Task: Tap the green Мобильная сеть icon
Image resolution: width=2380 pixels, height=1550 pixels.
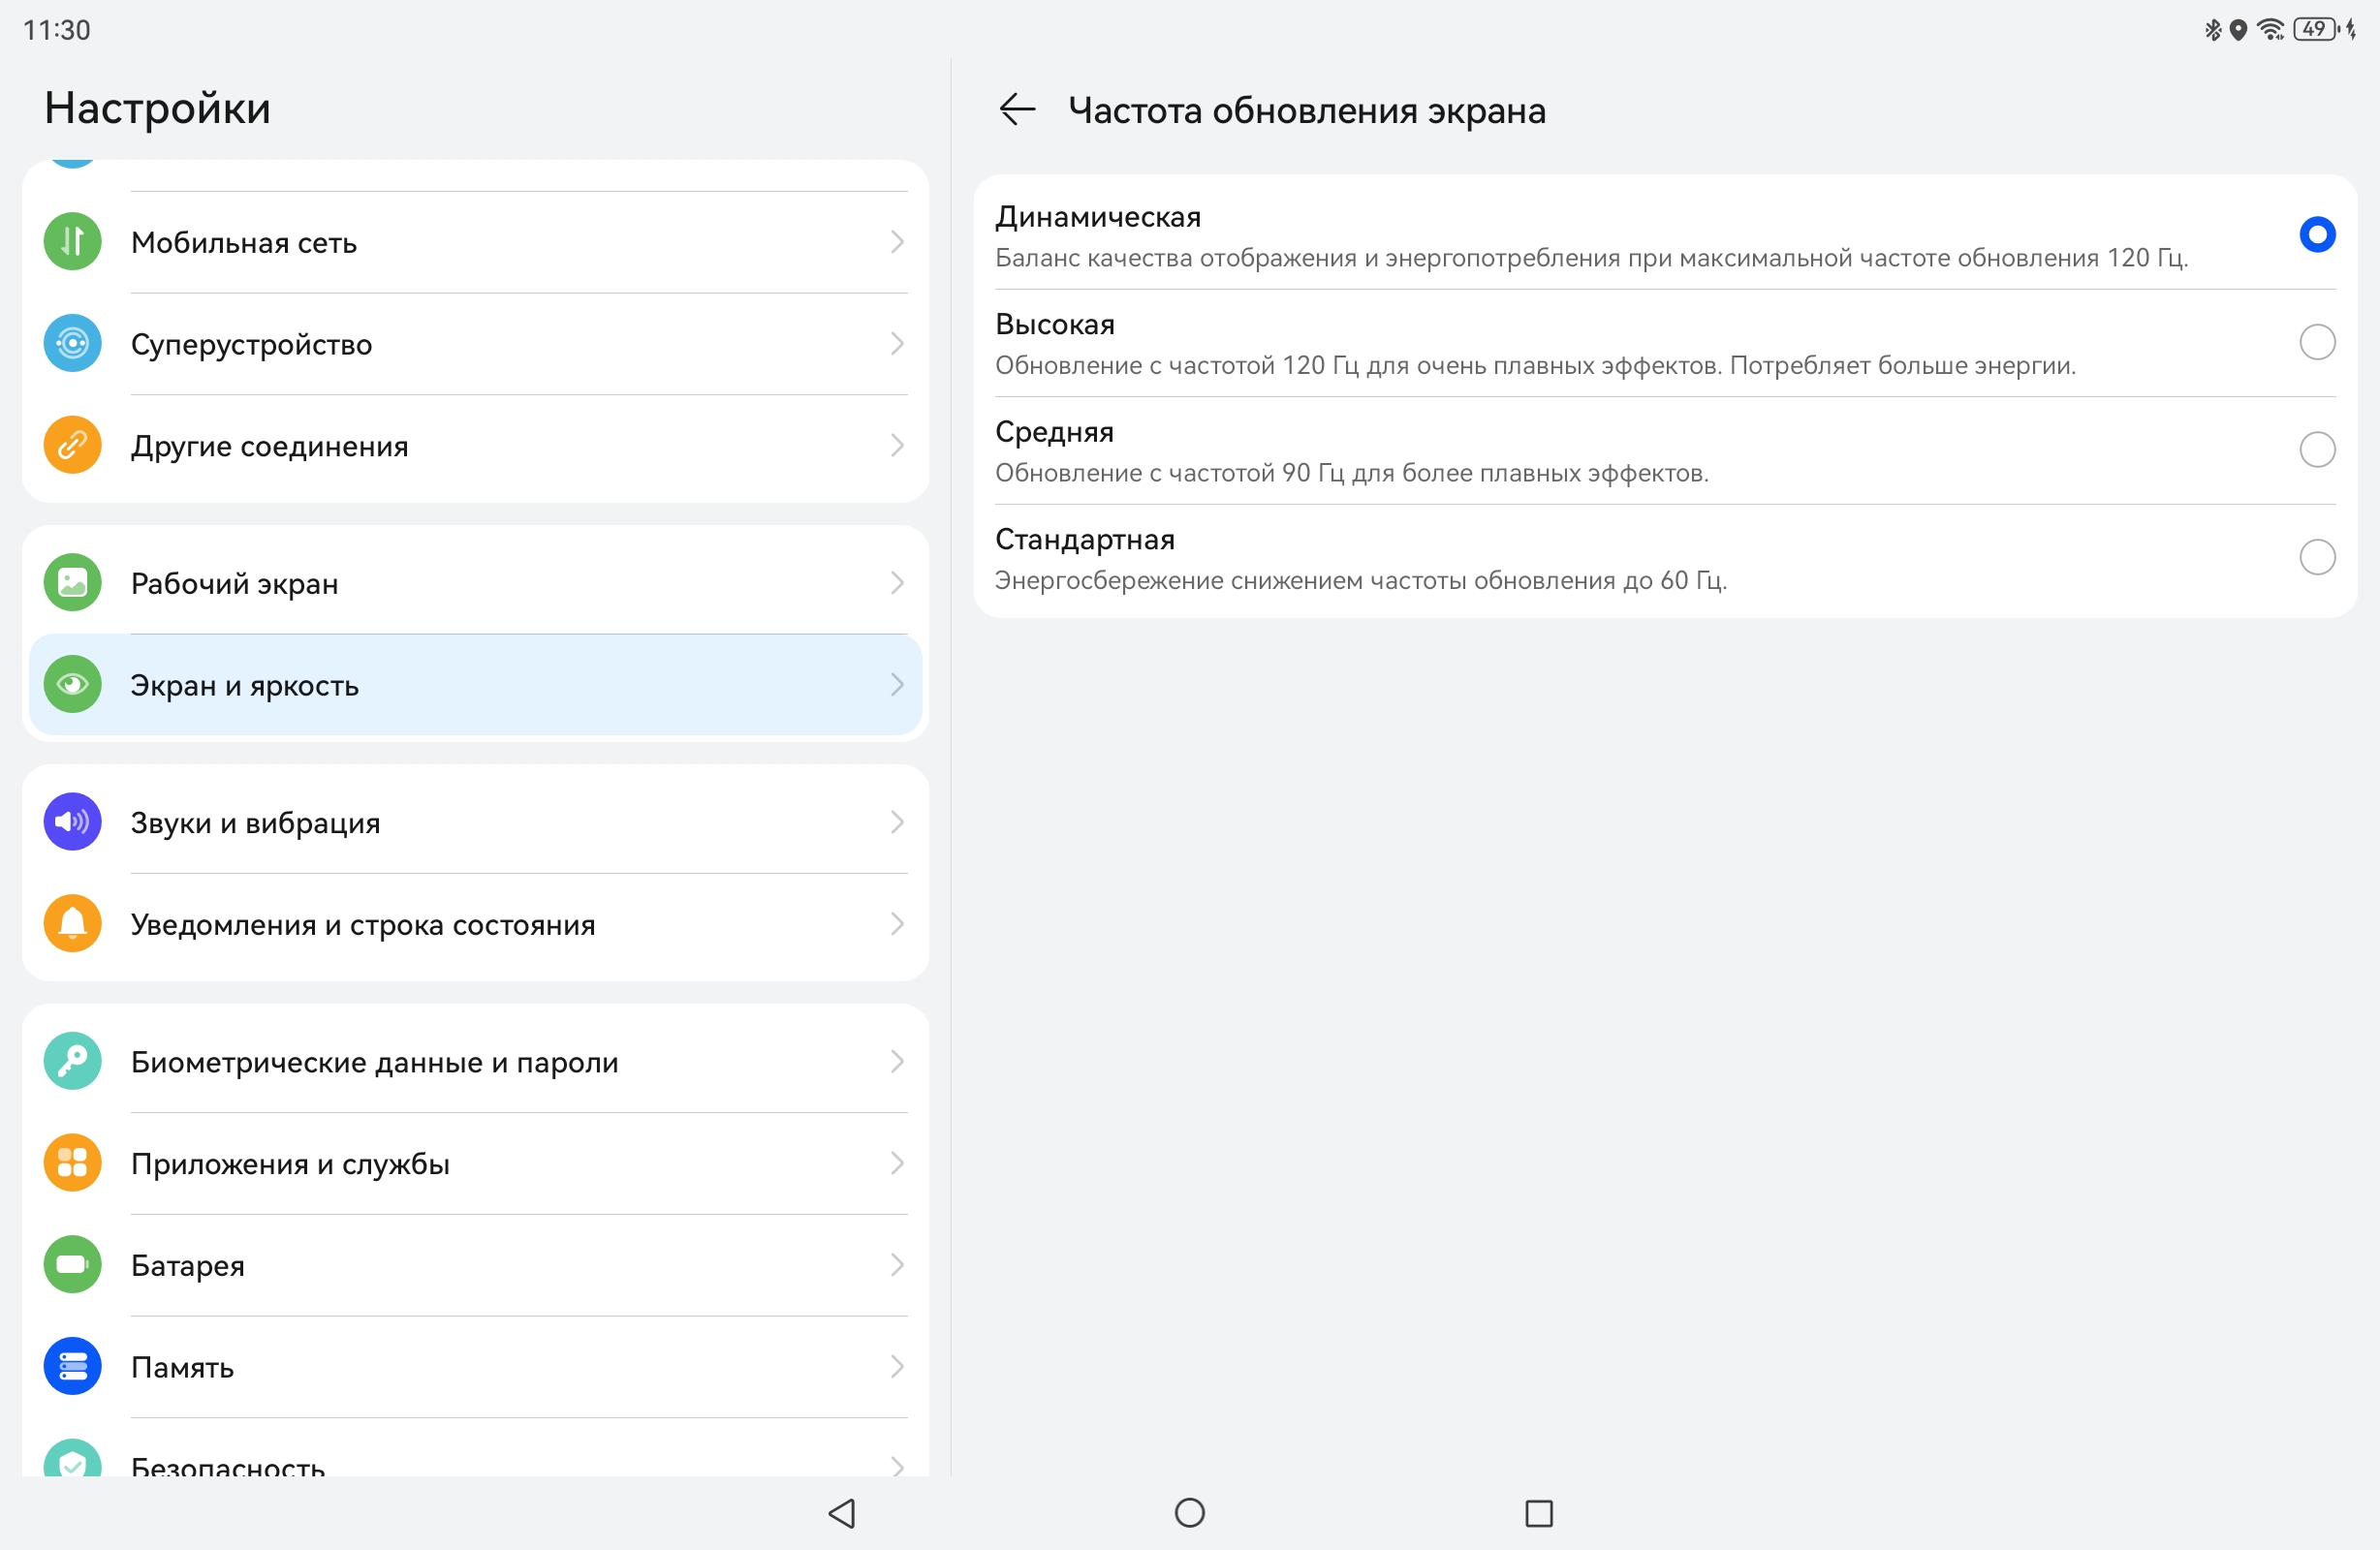Action: pos(72,242)
